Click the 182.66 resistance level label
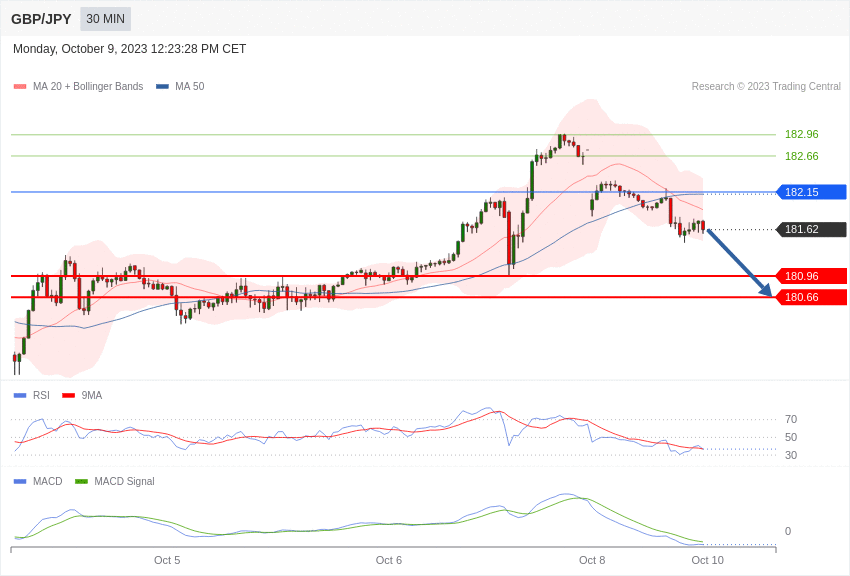The image size is (850, 576). click(x=802, y=156)
